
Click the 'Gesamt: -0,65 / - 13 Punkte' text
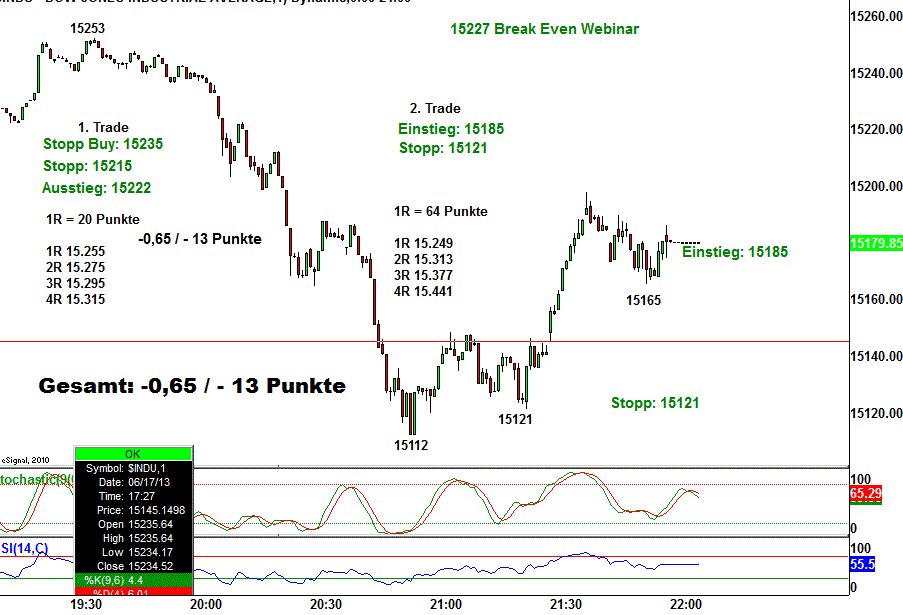click(x=191, y=386)
